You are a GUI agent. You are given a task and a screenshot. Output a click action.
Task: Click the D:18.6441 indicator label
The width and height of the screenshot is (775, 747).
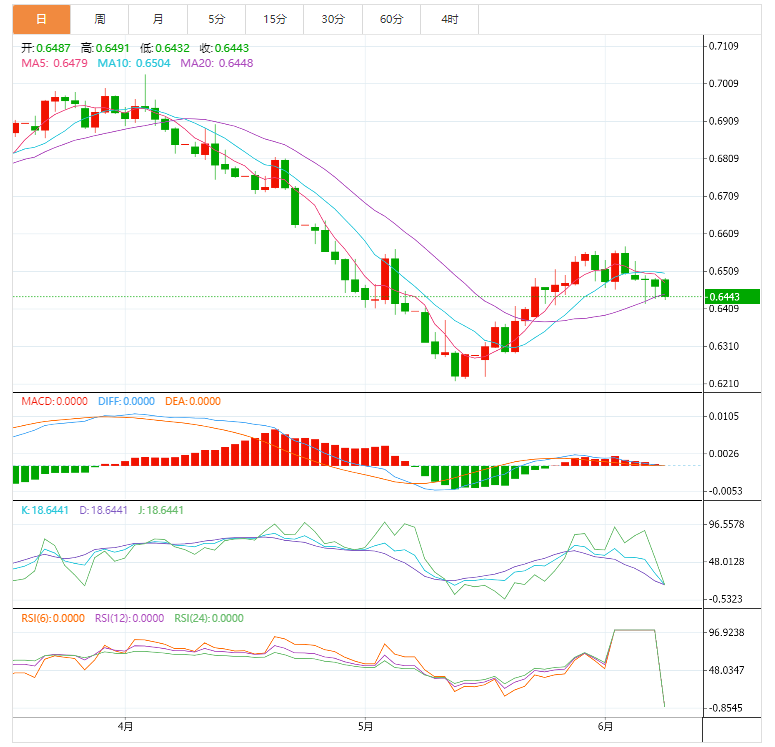[x=103, y=510]
